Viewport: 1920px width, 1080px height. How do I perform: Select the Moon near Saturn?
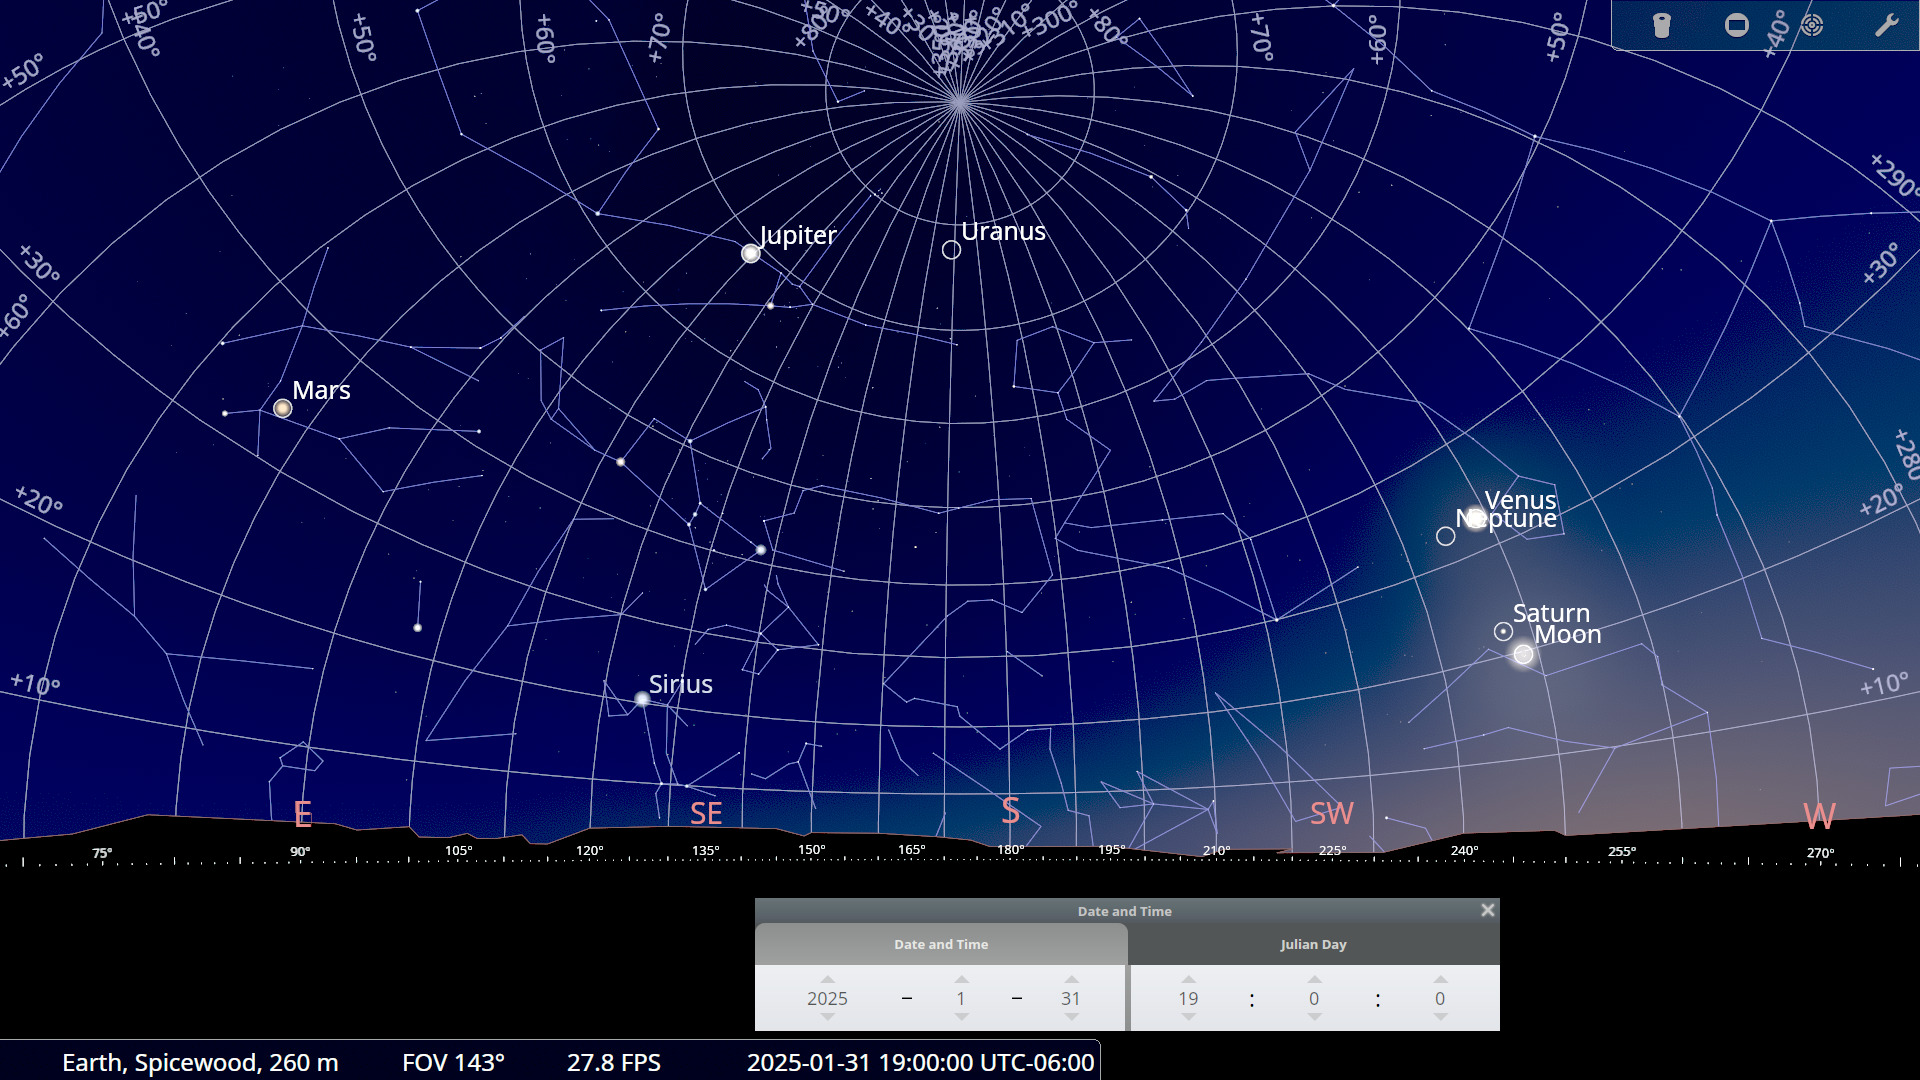coord(1523,654)
